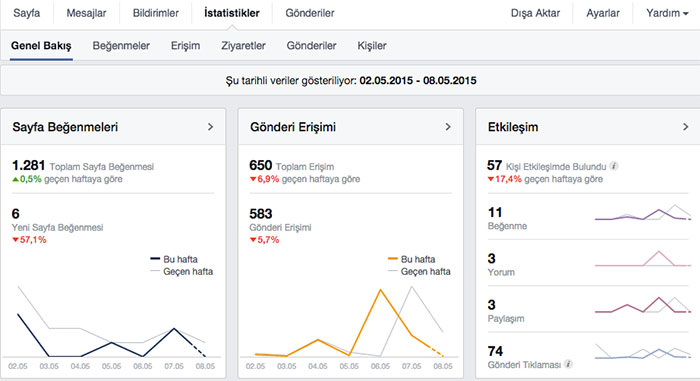700x381 pixels.
Task: Open Bildirimler in the top navigation
Action: click(x=156, y=13)
